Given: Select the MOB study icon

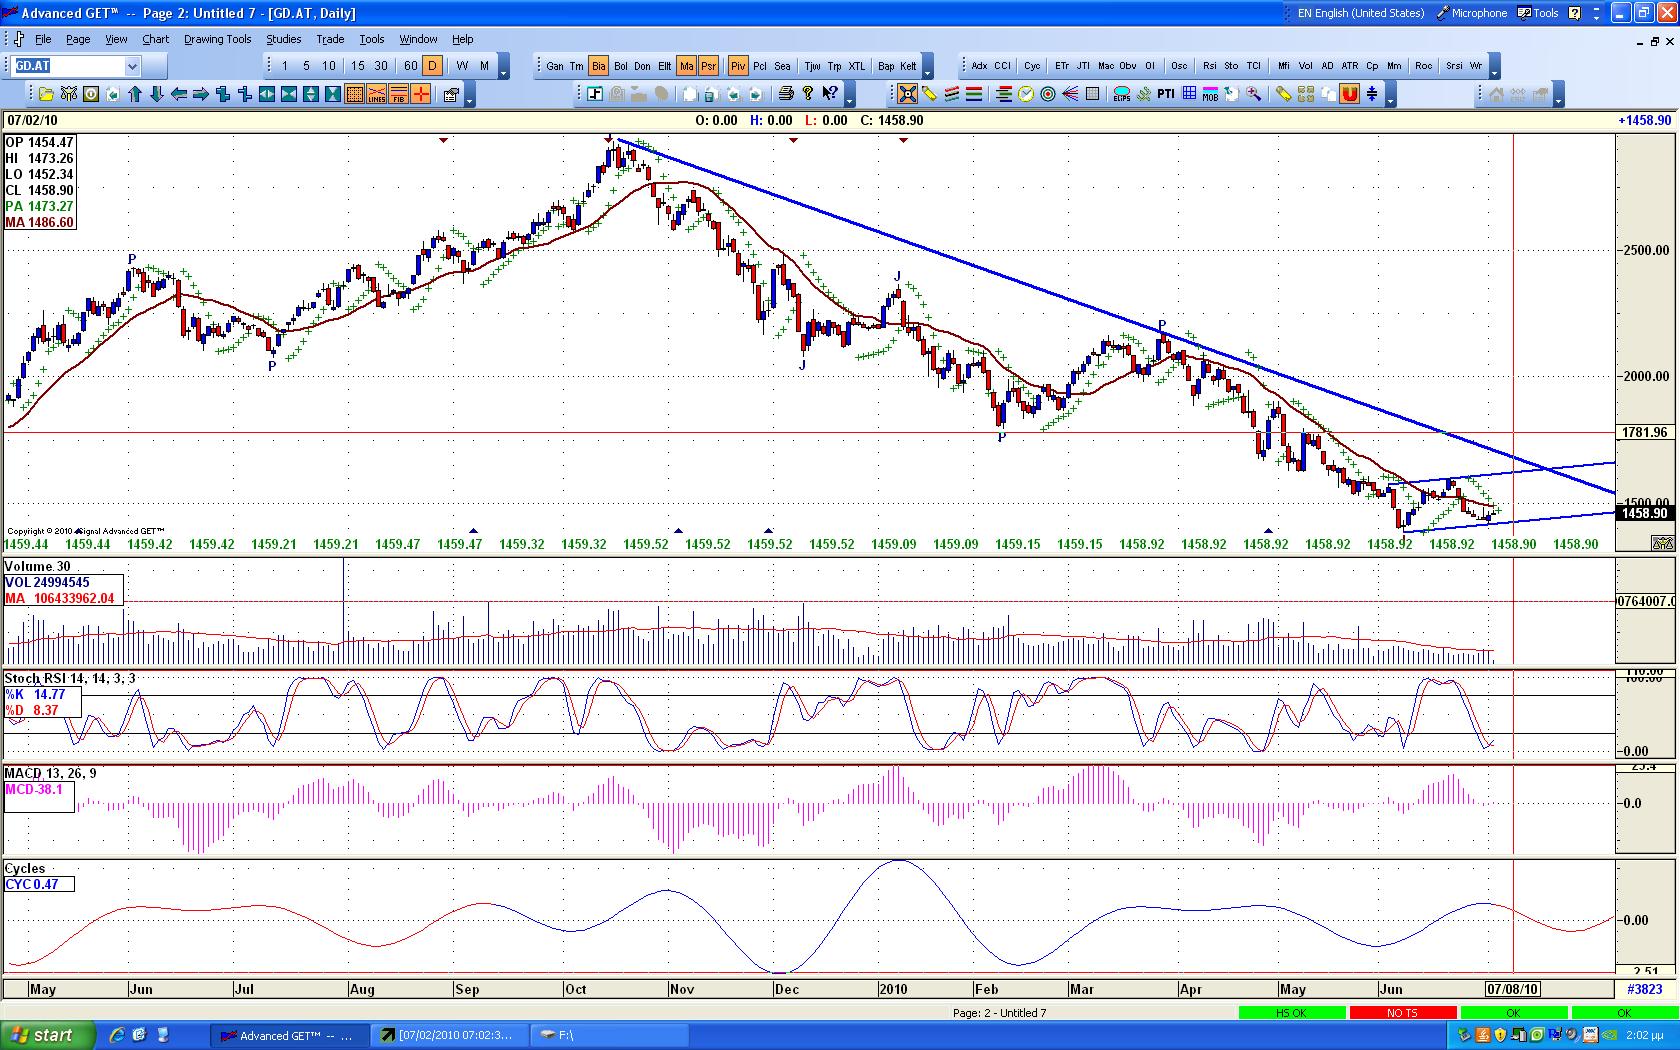Looking at the screenshot, I should point(1210,94).
